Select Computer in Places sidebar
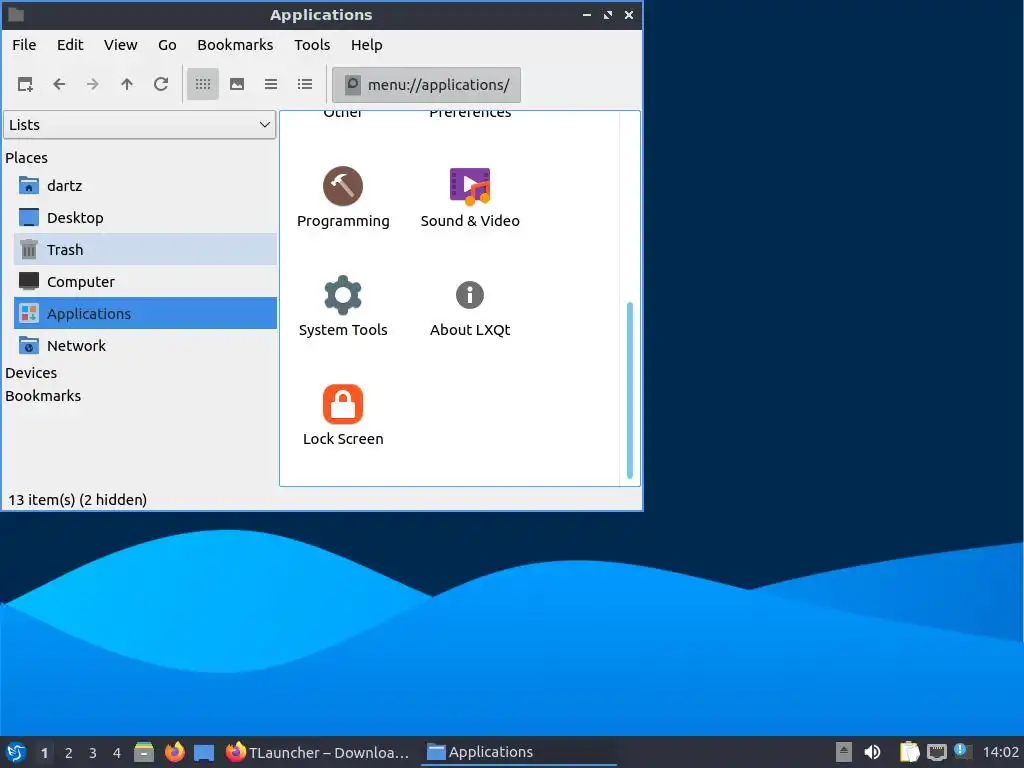This screenshot has height=768, width=1024. pos(145,281)
